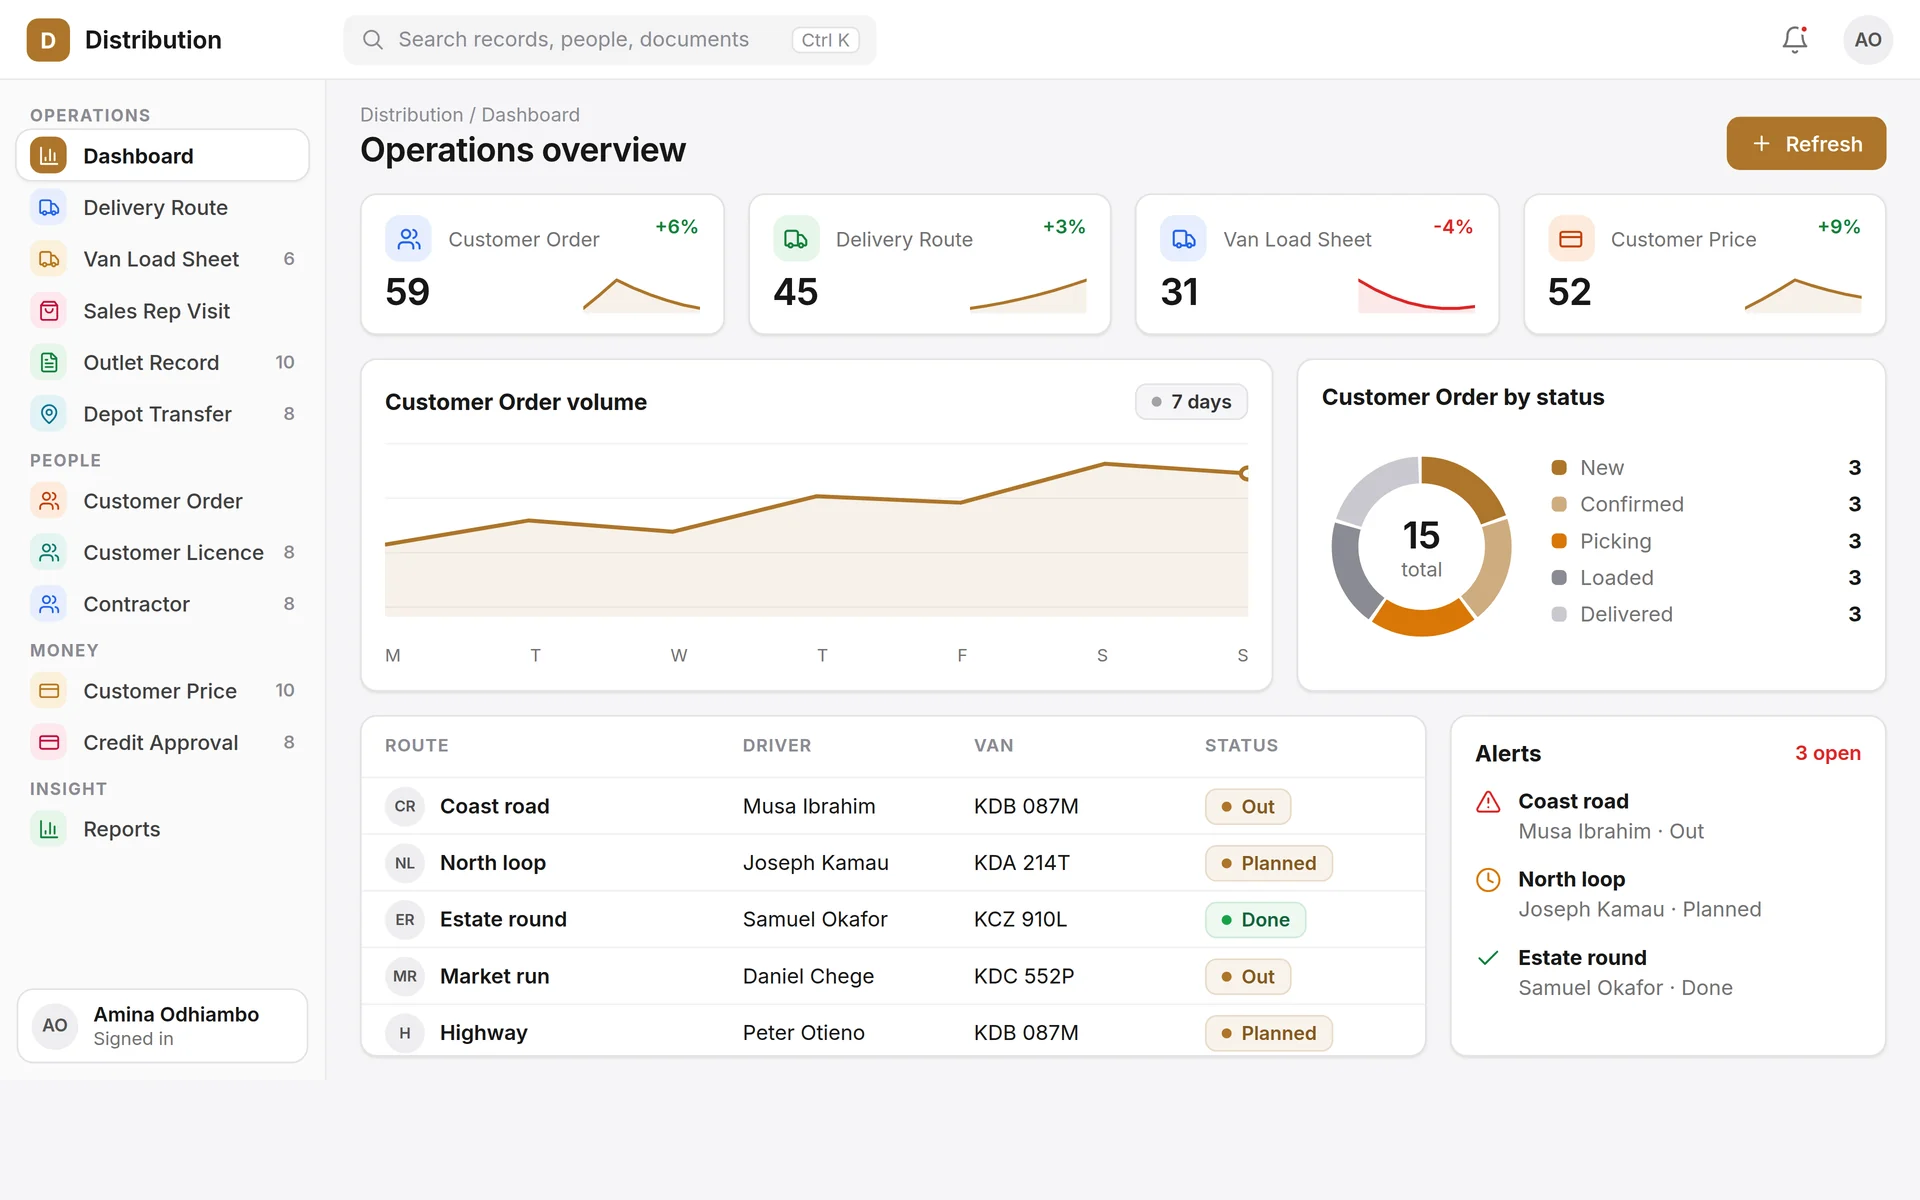Open the Amina Odhiambo profile card
1920x1200 pixels.
162,1026
